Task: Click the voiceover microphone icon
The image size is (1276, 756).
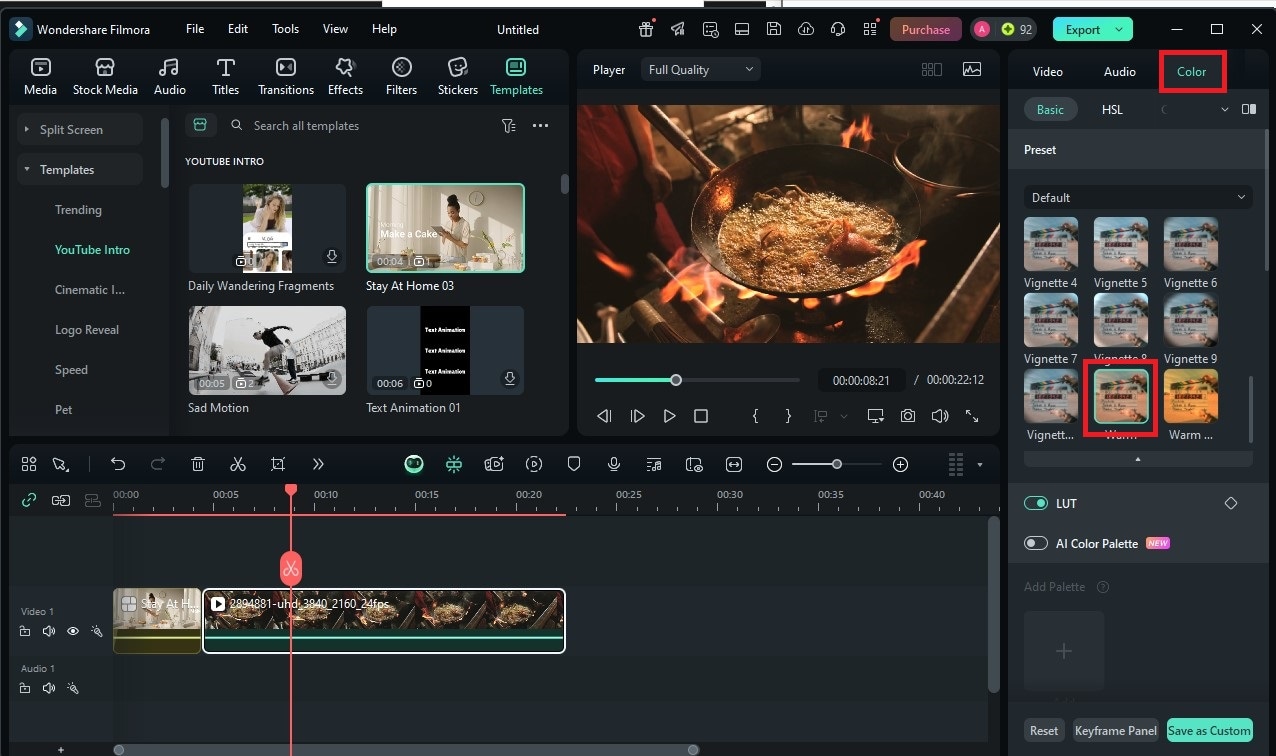Action: point(614,464)
